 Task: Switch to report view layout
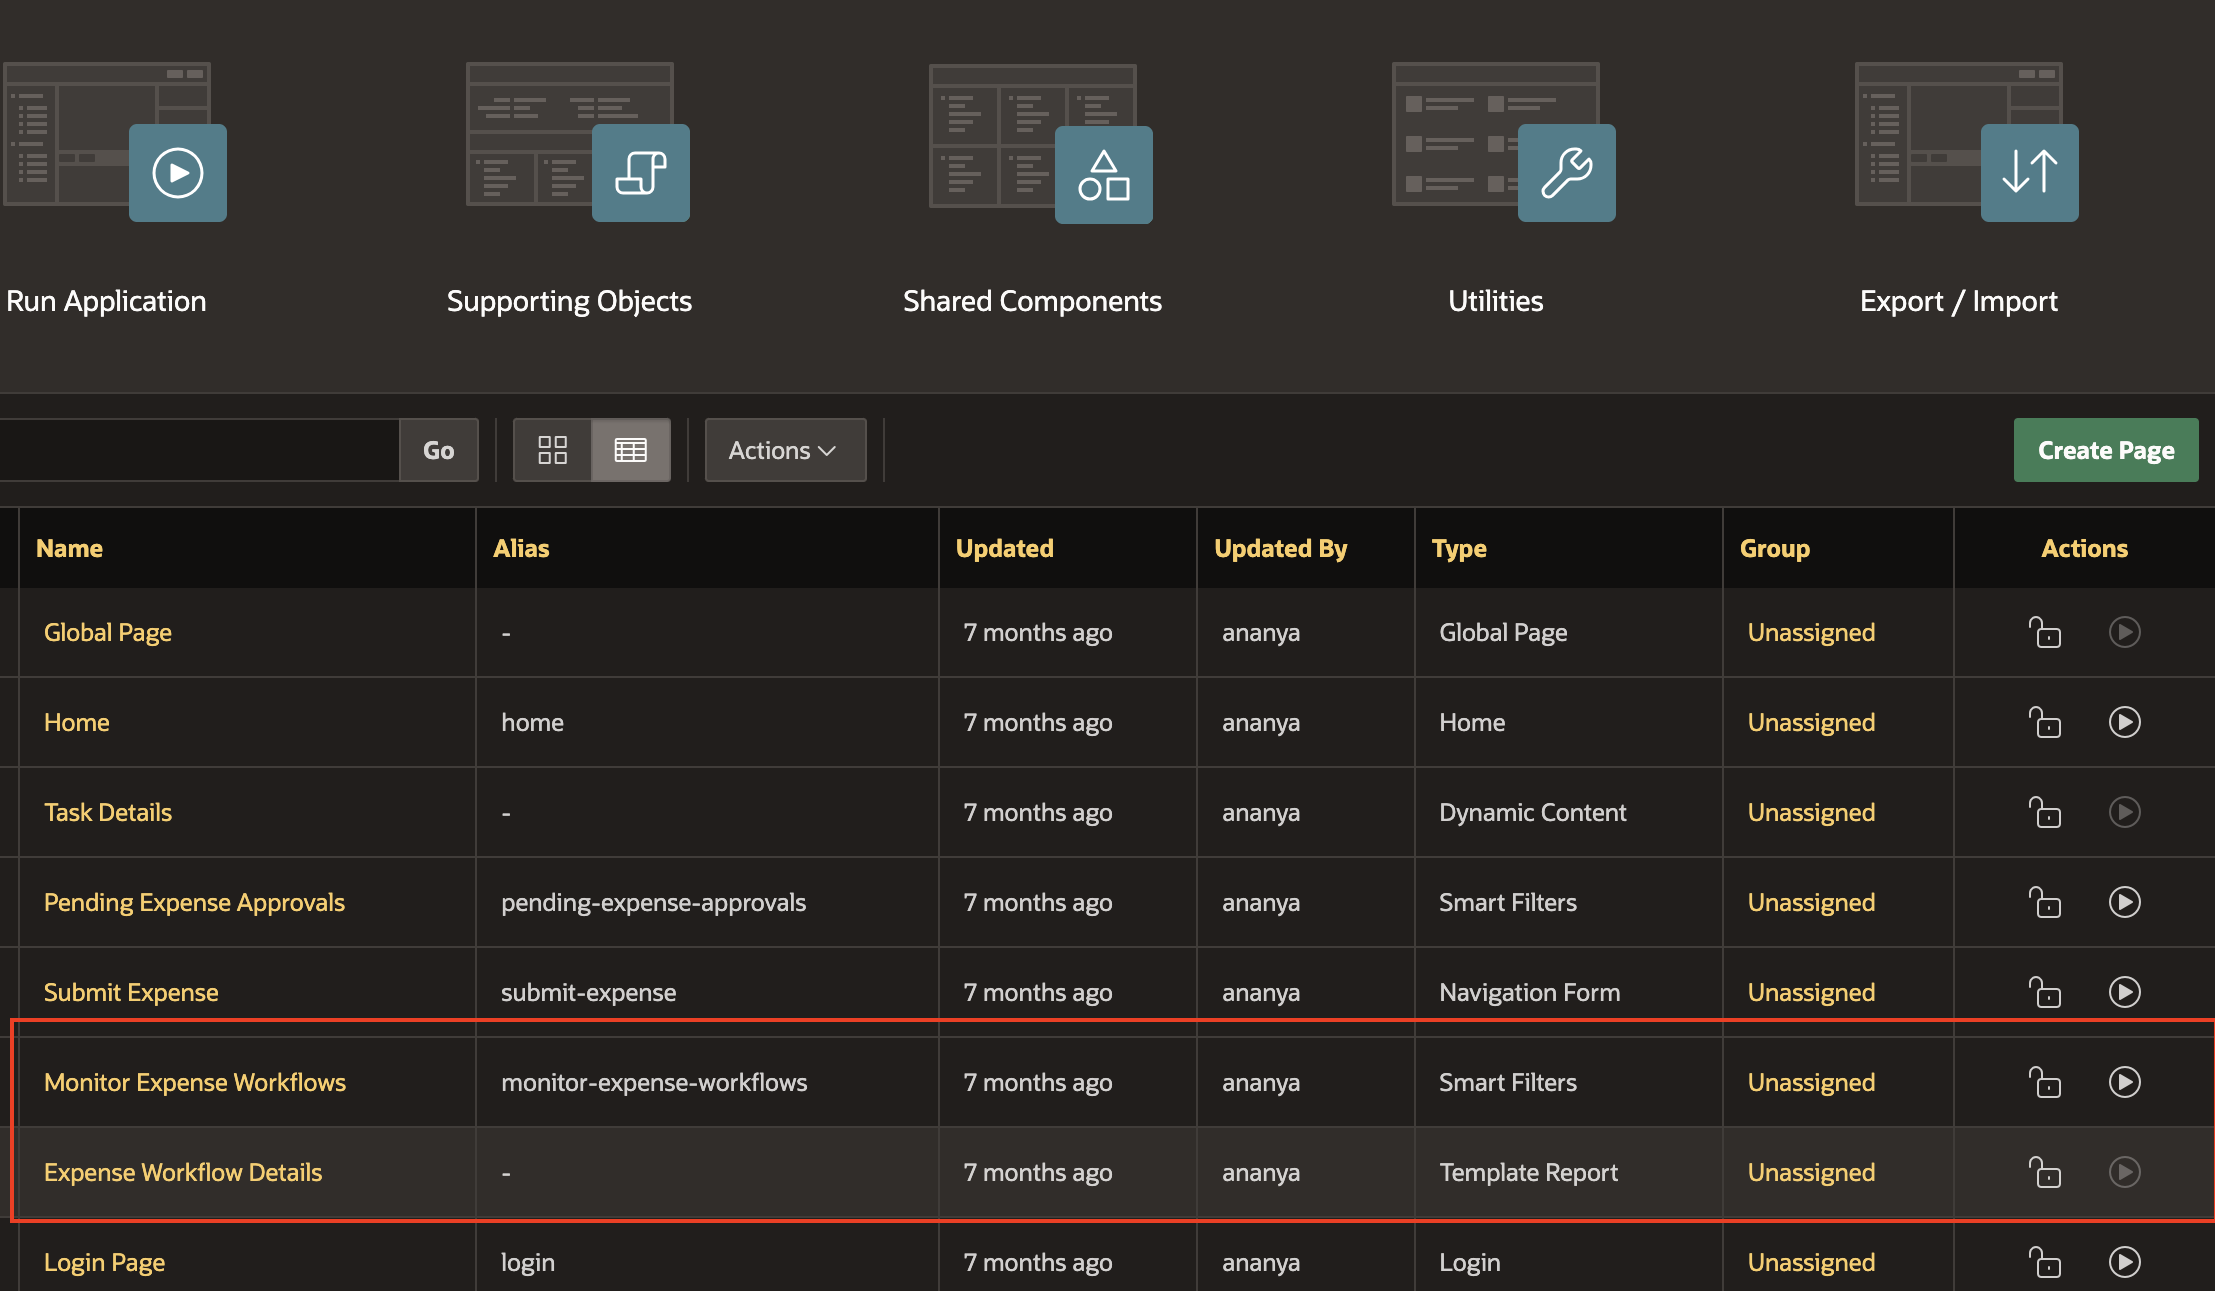pyautogui.click(x=631, y=450)
